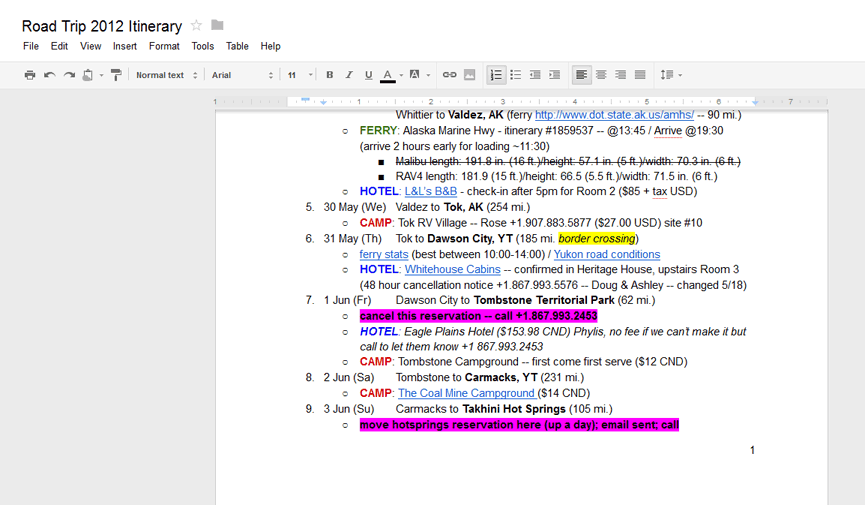This screenshot has width=865, height=505.
Task: Click the green FERRY label
Action: (x=378, y=131)
